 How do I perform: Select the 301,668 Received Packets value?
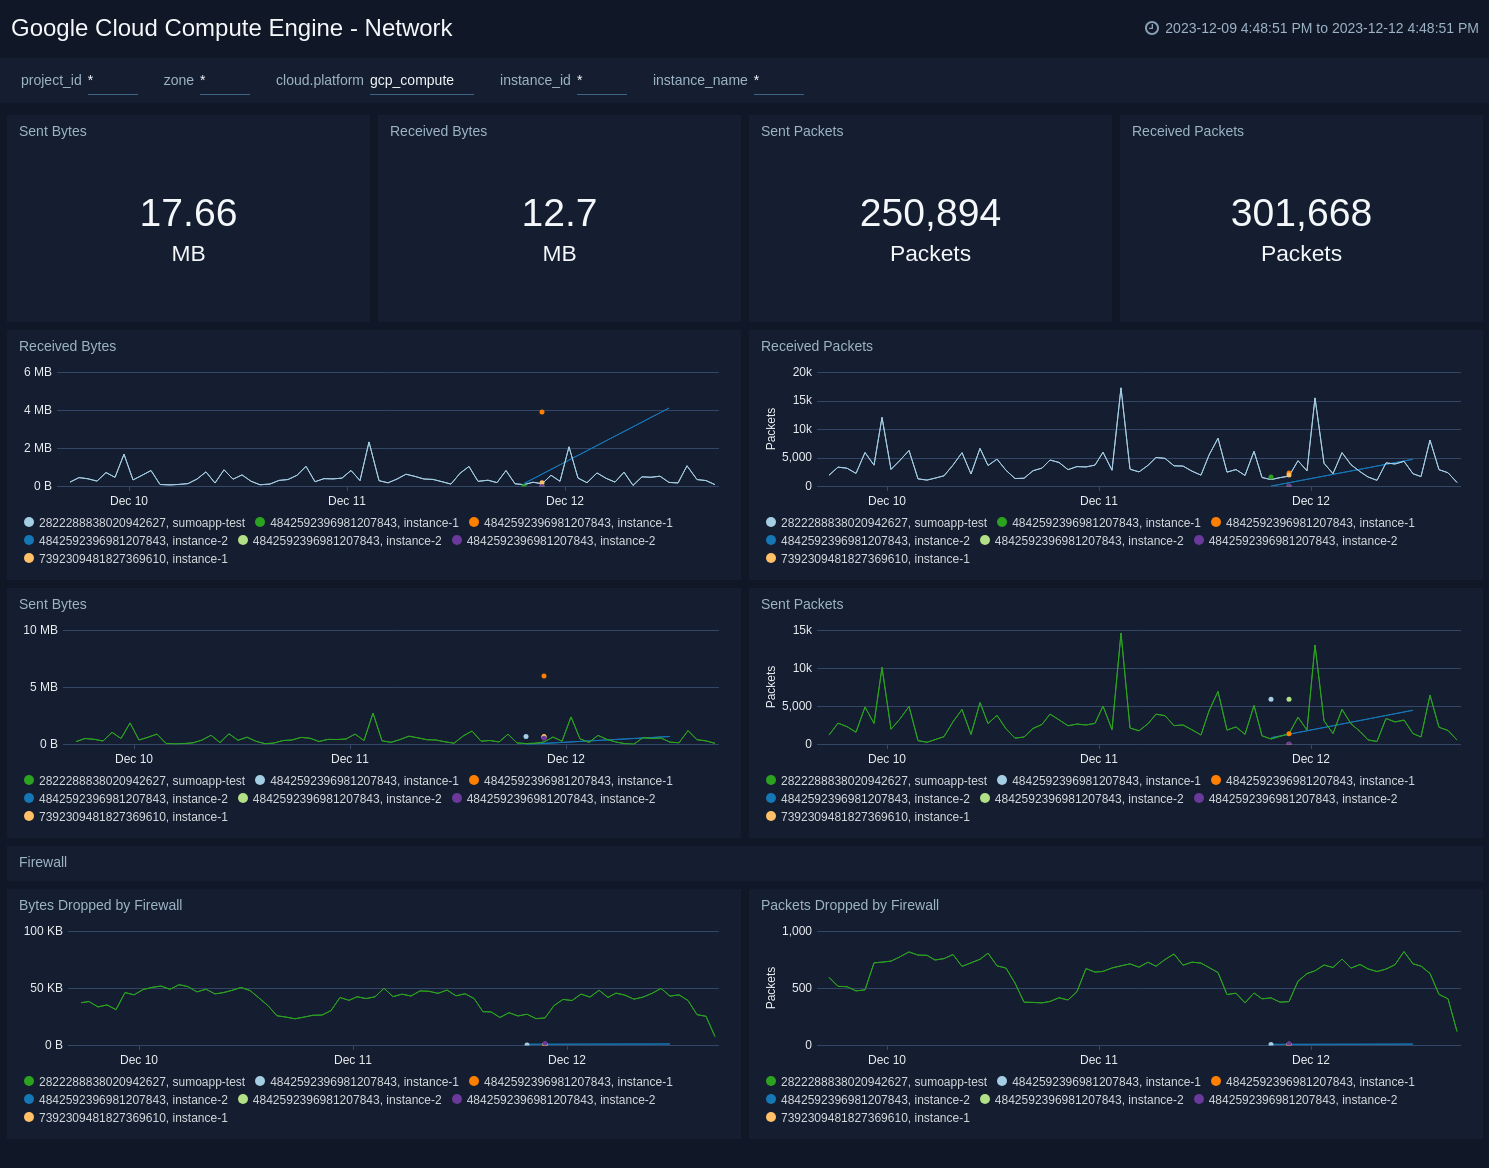tap(1301, 228)
